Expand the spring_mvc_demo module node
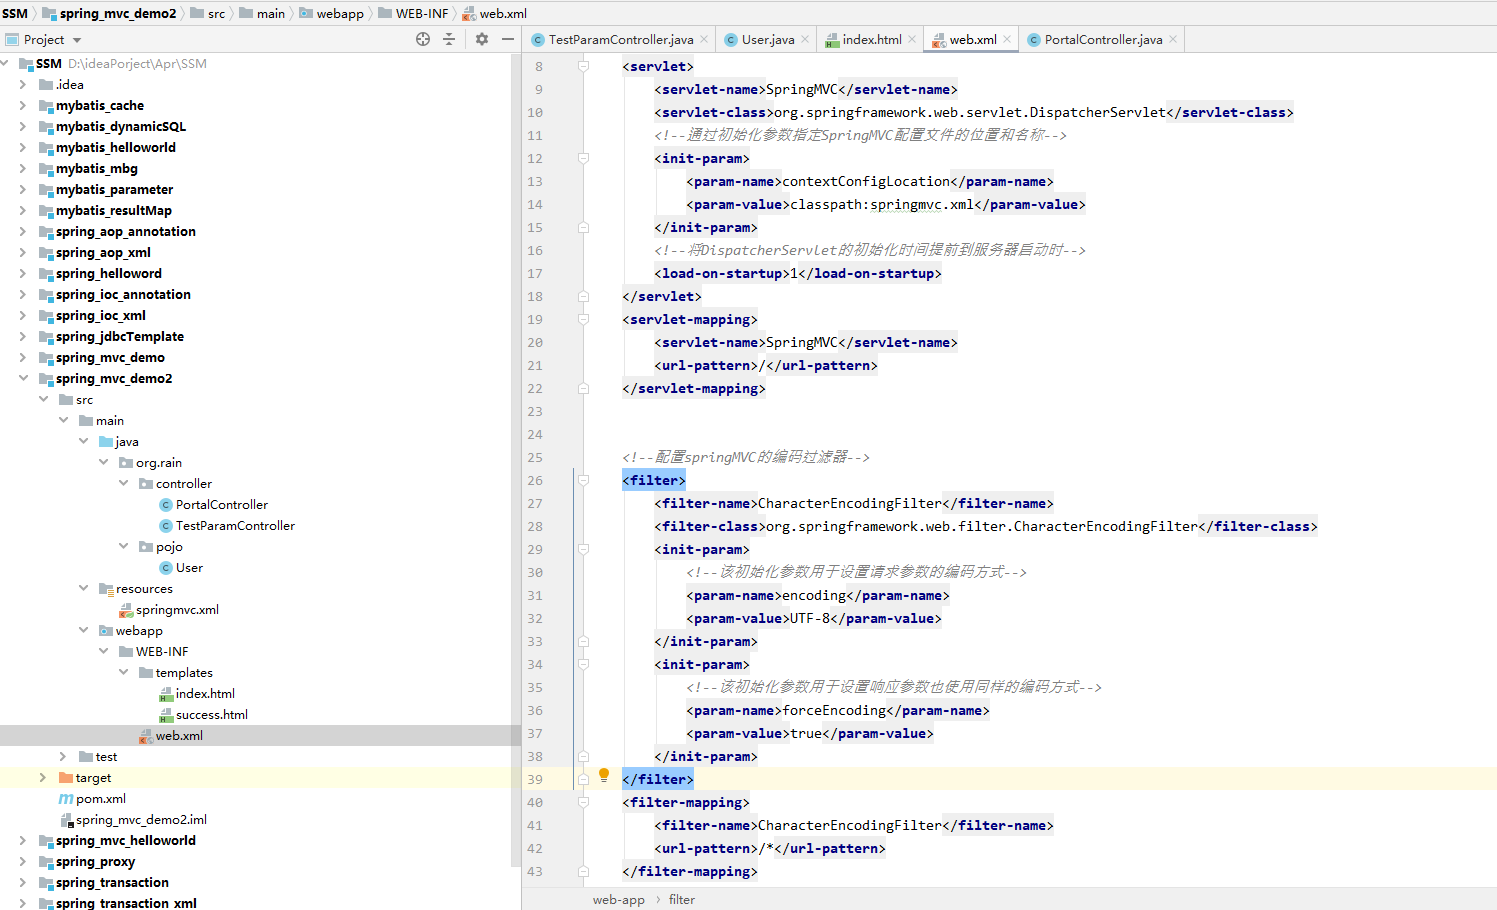 tap(23, 357)
